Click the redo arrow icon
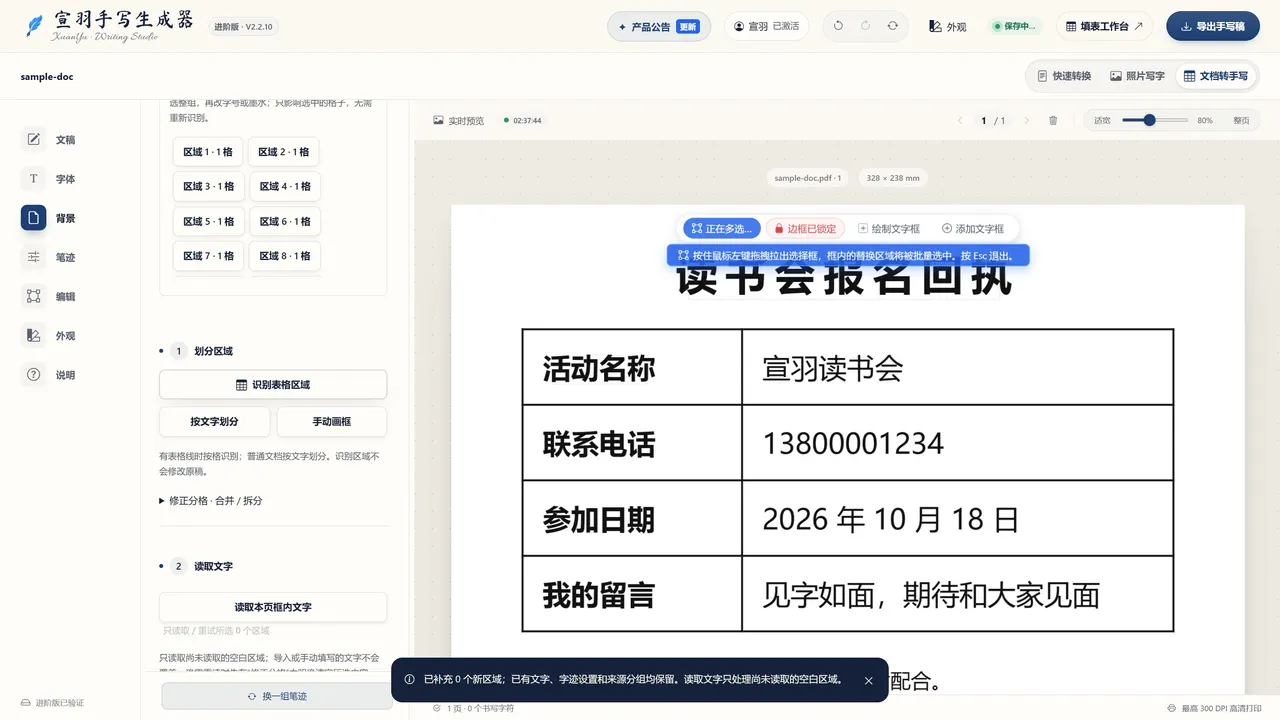Image resolution: width=1280 pixels, height=720 pixels. 865,26
